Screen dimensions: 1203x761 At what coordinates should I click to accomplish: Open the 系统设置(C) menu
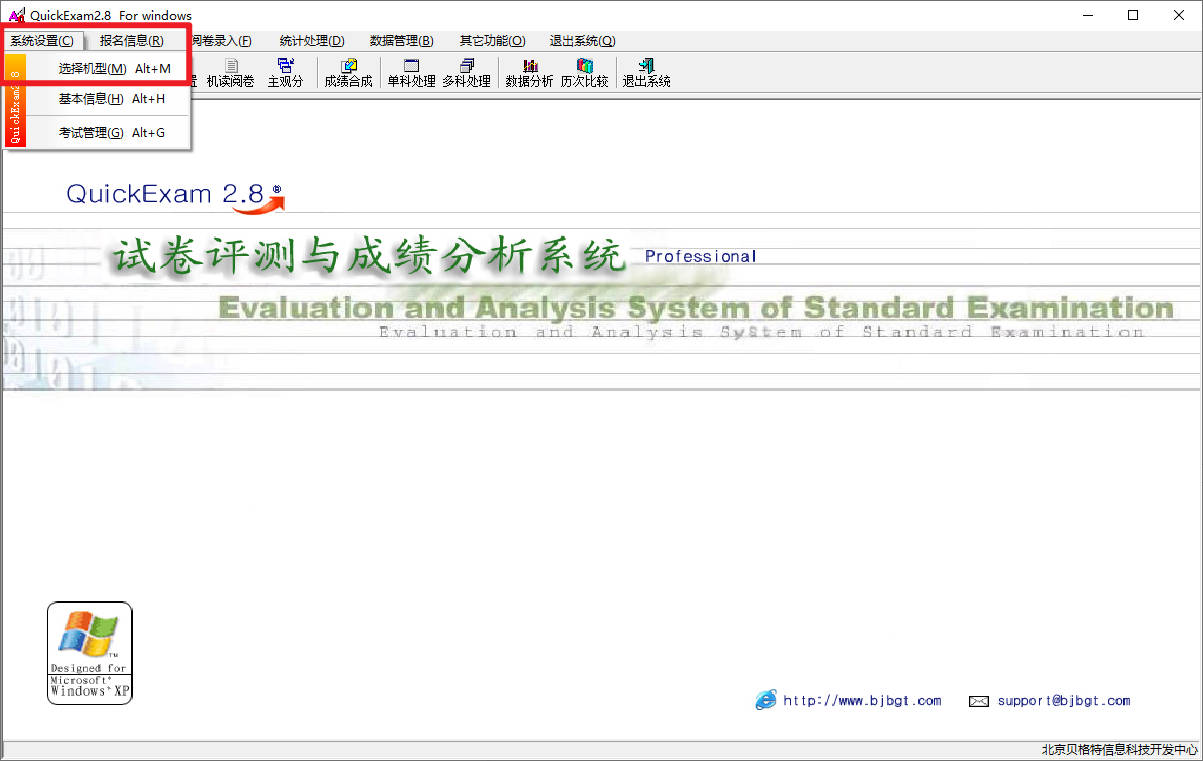click(42, 41)
